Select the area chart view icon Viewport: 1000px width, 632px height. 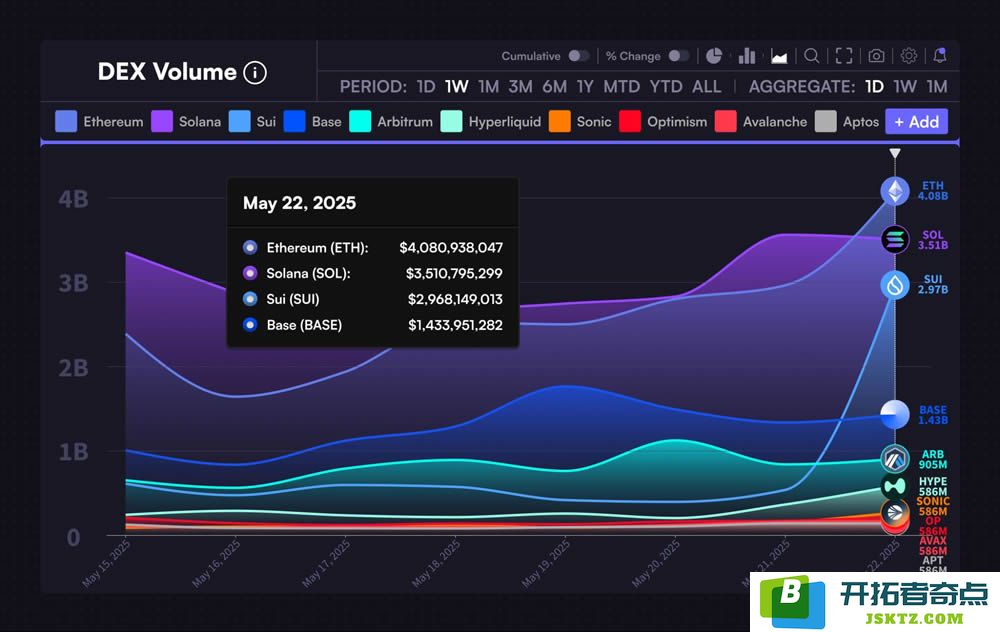coord(779,57)
